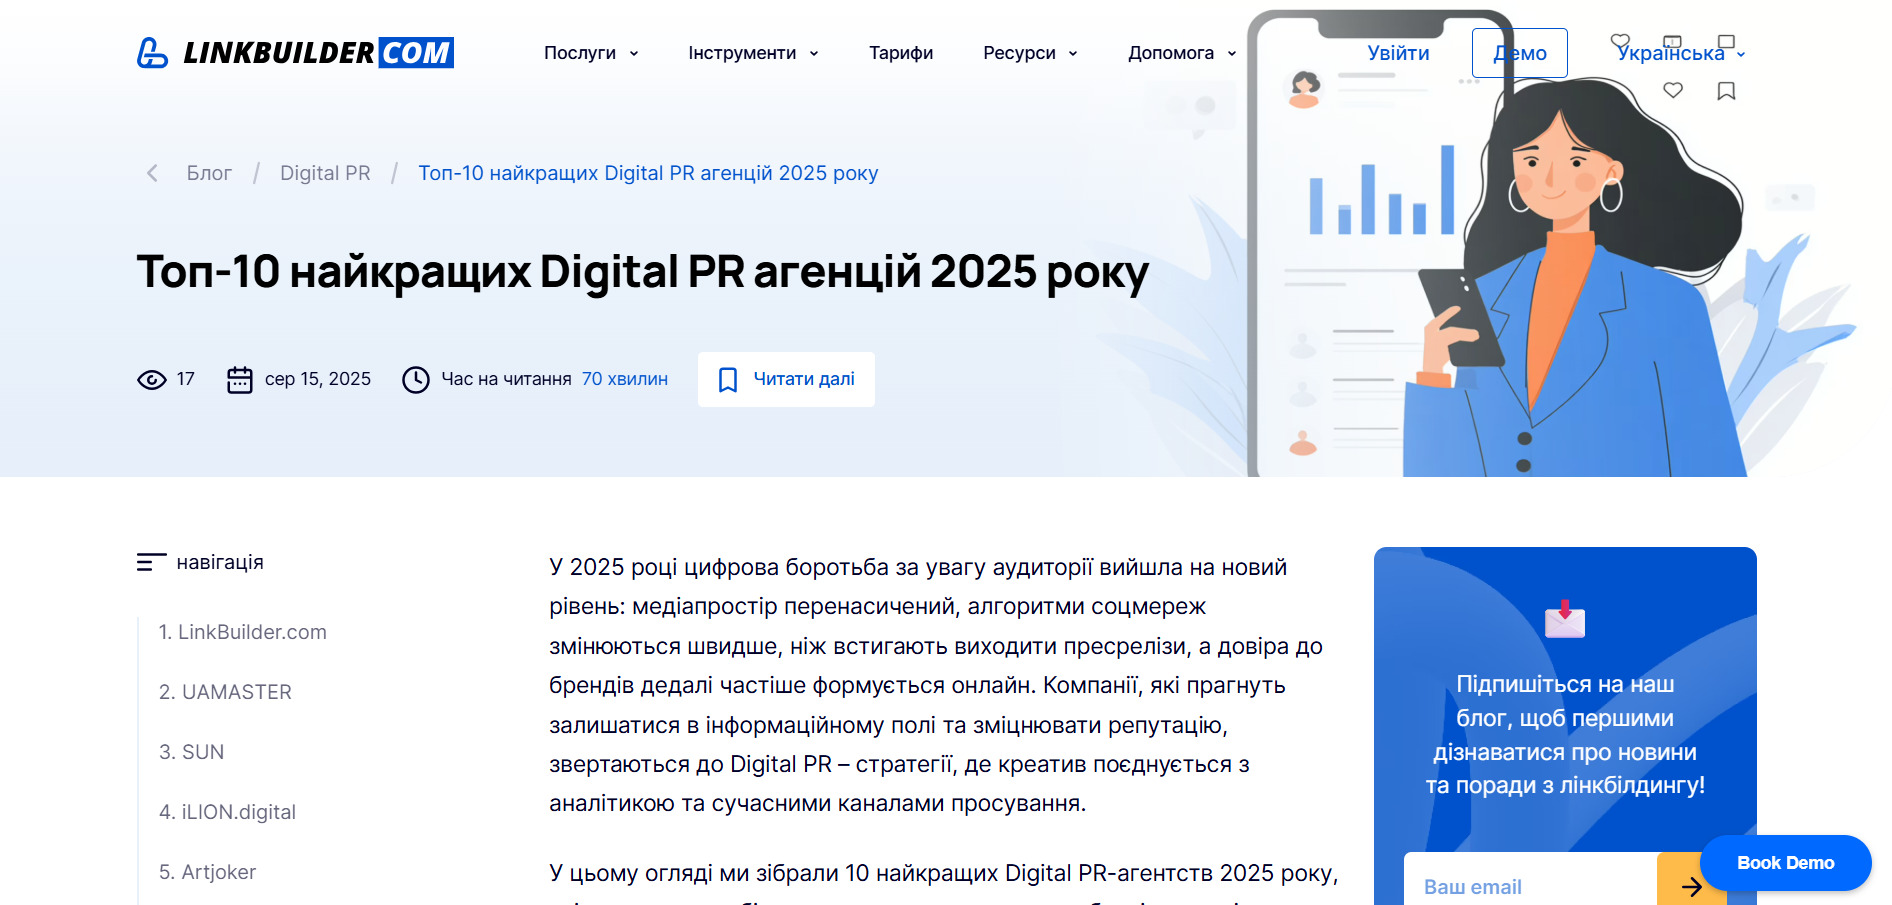
Task: Click the calendar date icon
Action: 240,379
